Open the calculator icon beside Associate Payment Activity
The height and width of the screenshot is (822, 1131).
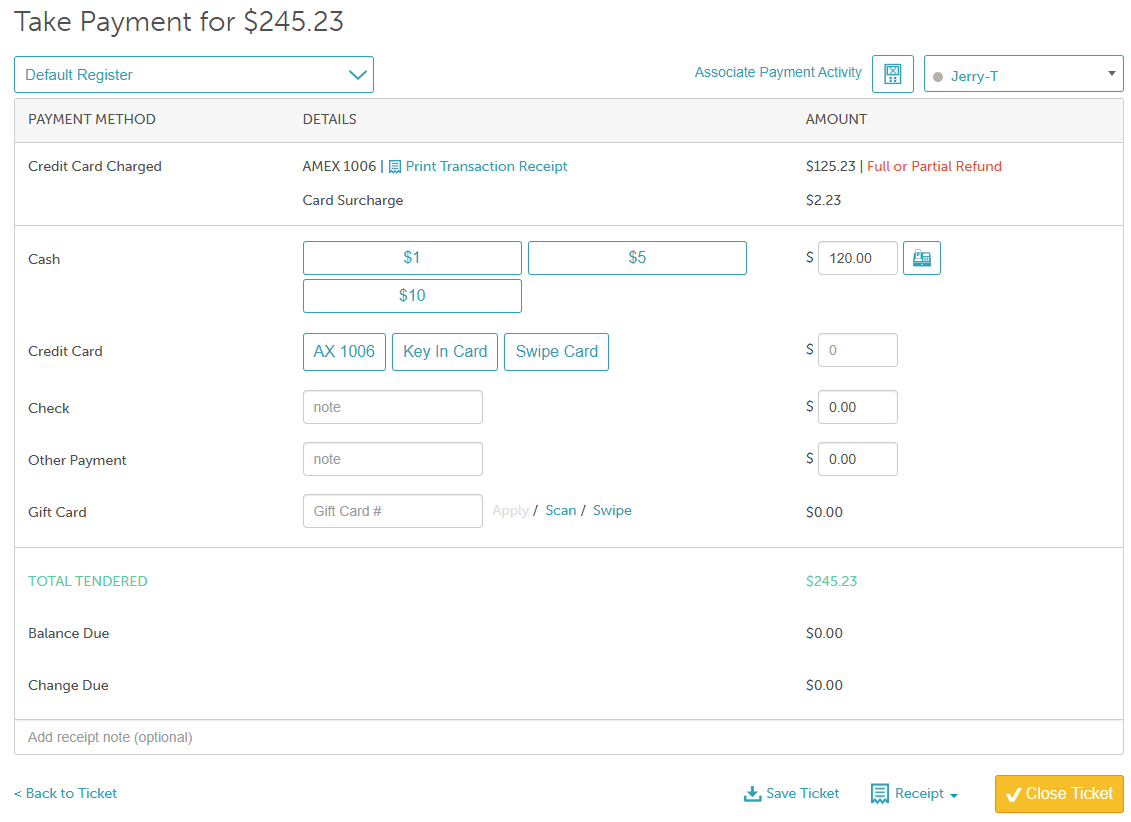point(892,74)
